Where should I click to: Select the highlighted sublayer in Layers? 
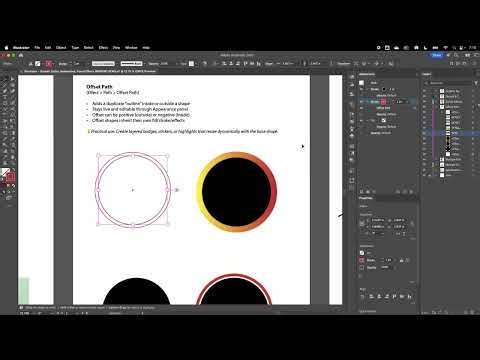[455, 133]
